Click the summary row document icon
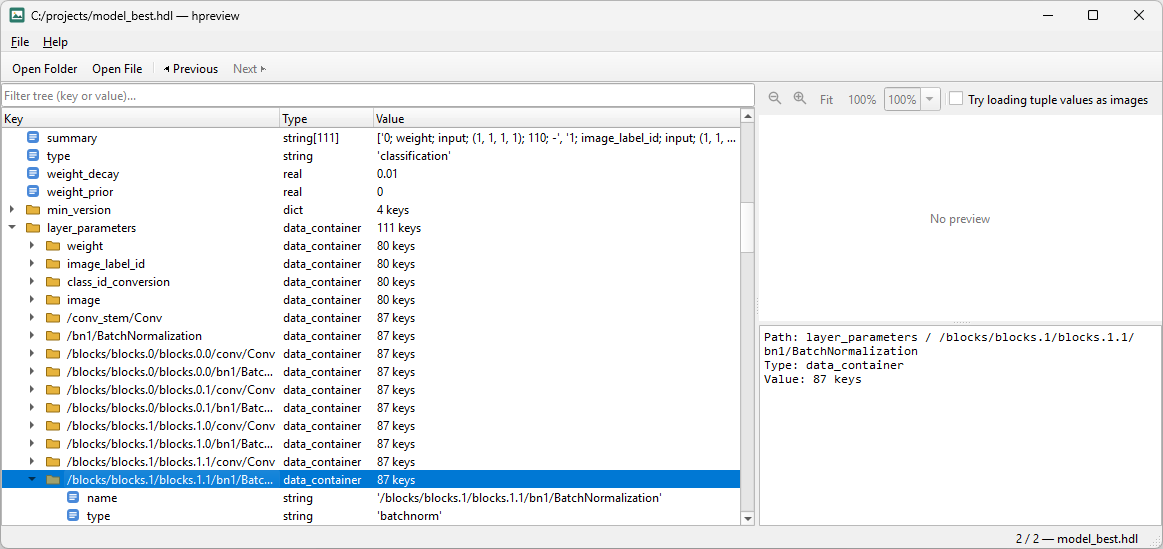Image resolution: width=1163 pixels, height=549 pixels. (33, 138)
